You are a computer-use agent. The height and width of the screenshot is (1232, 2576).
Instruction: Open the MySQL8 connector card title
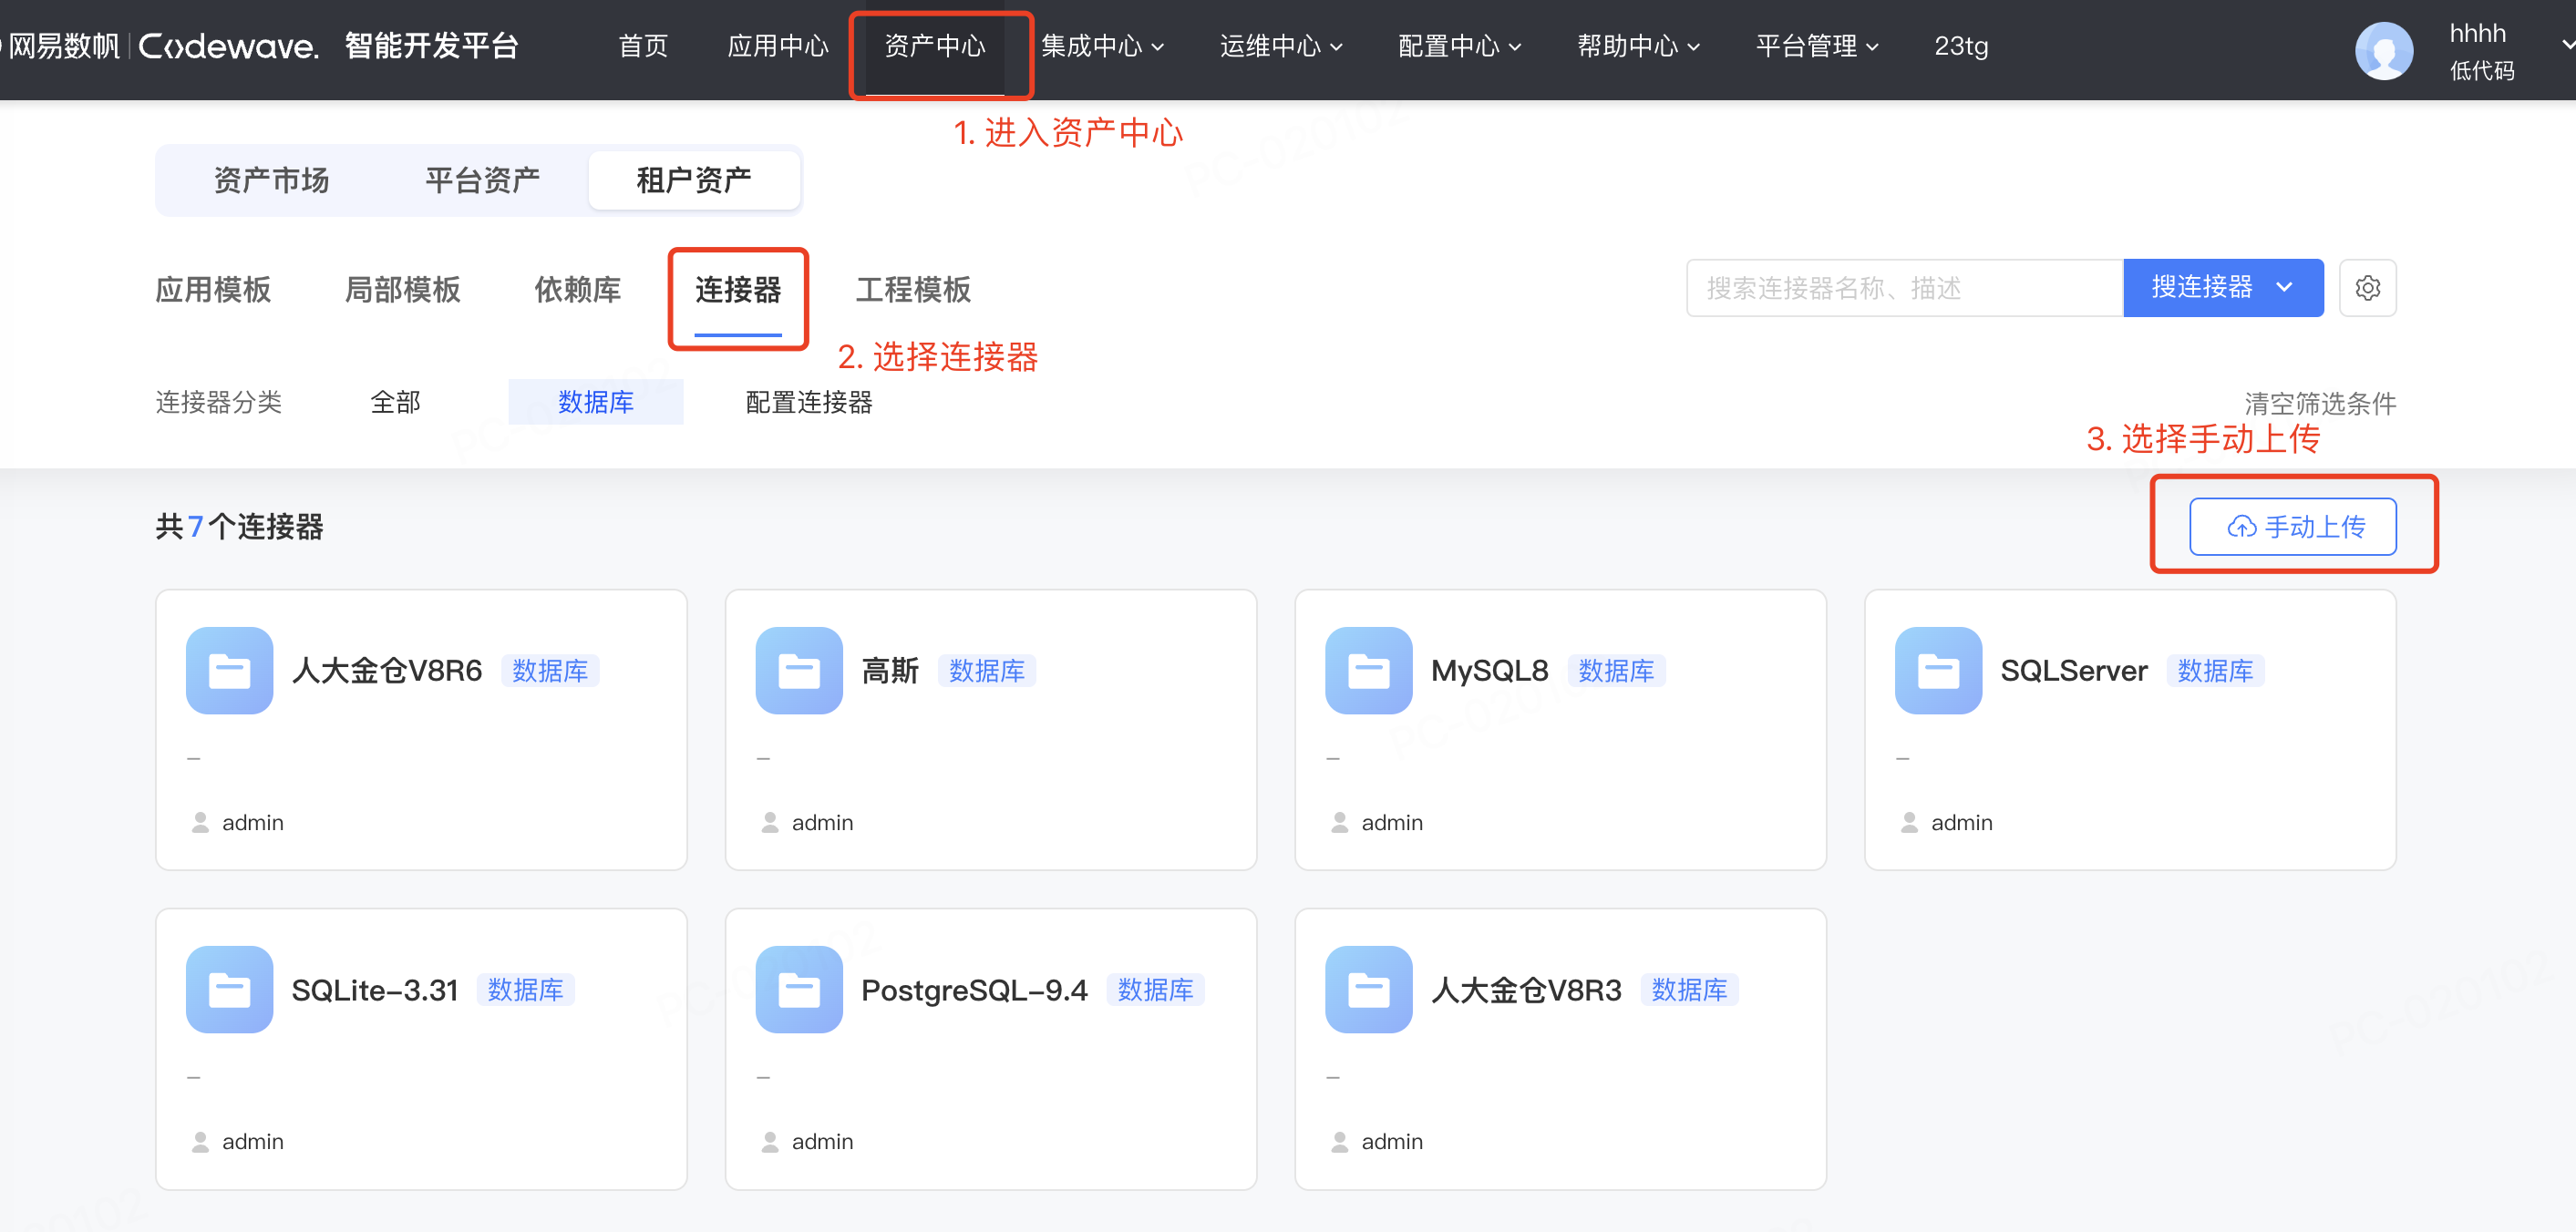[1489, 670]
